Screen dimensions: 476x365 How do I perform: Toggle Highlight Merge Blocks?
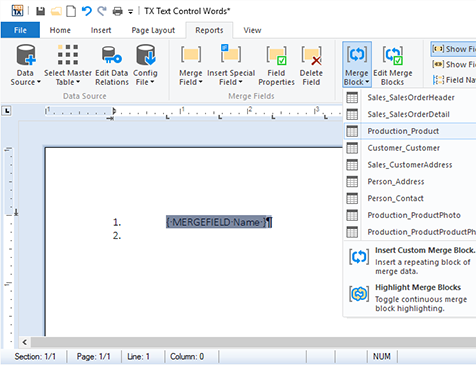(x=411, y=297)
